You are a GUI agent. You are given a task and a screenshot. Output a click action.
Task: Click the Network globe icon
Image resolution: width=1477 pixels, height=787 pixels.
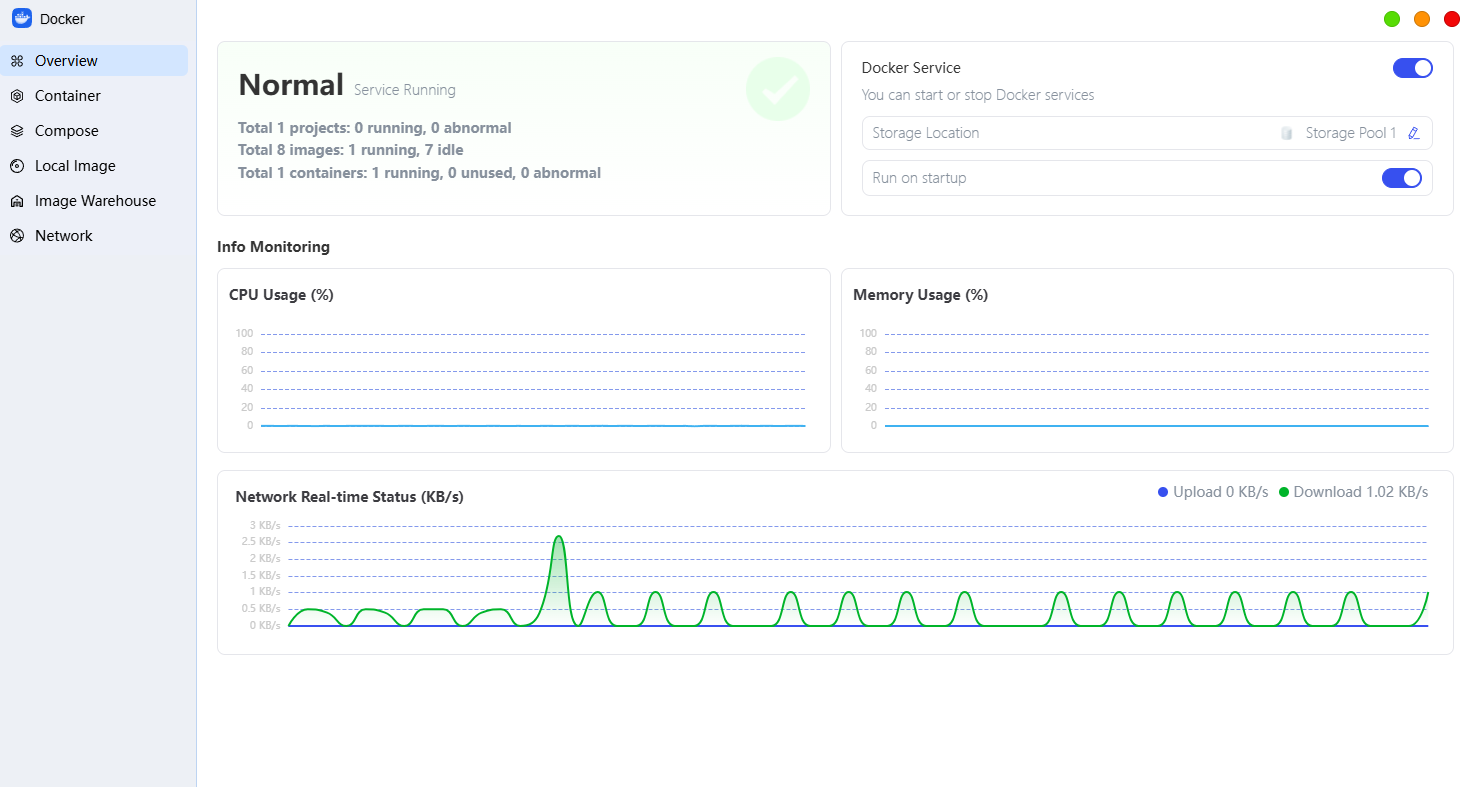click(17, 236)
